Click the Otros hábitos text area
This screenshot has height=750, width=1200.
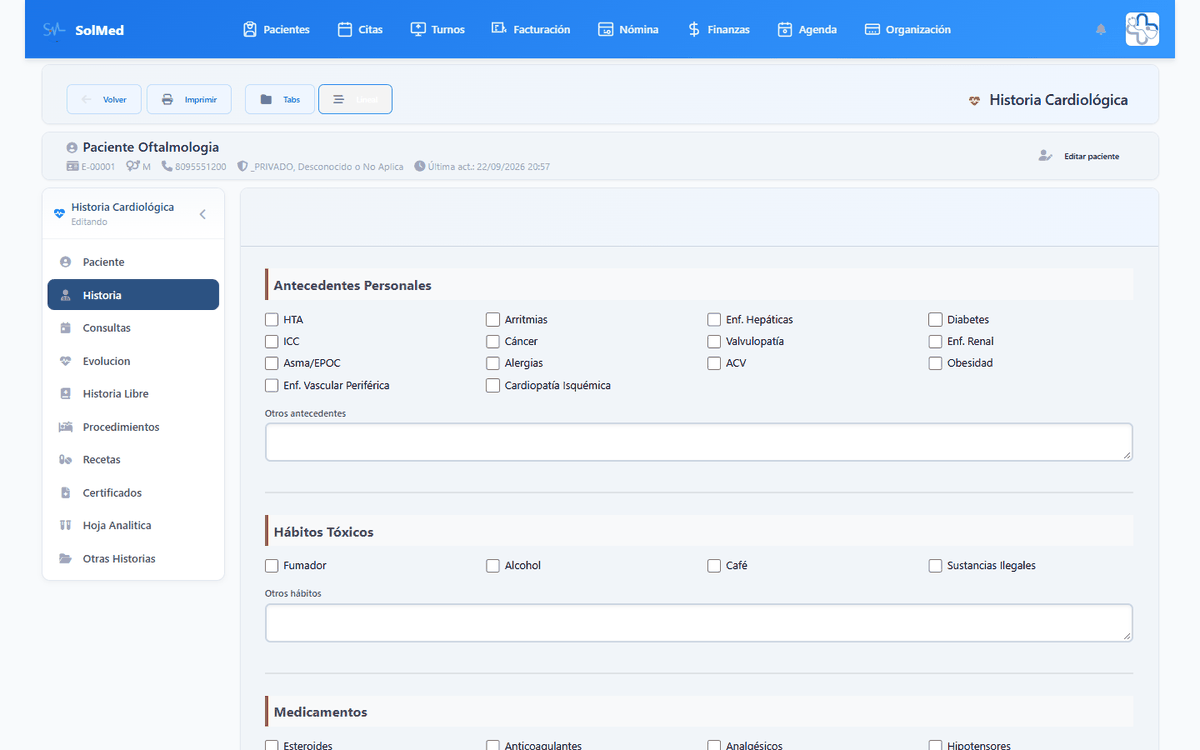[699, 622]
